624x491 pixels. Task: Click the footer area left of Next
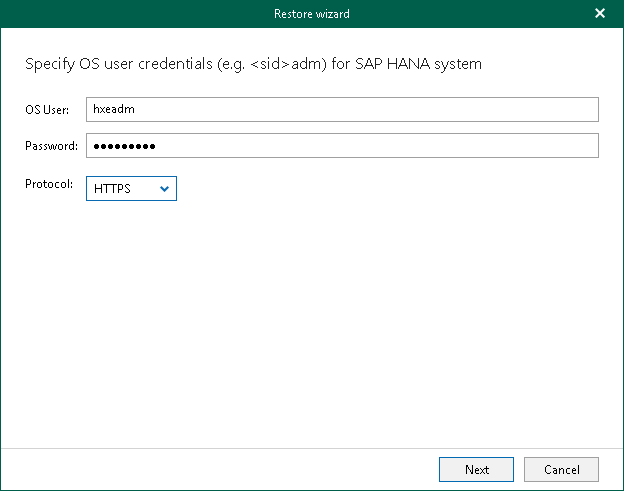220,469
